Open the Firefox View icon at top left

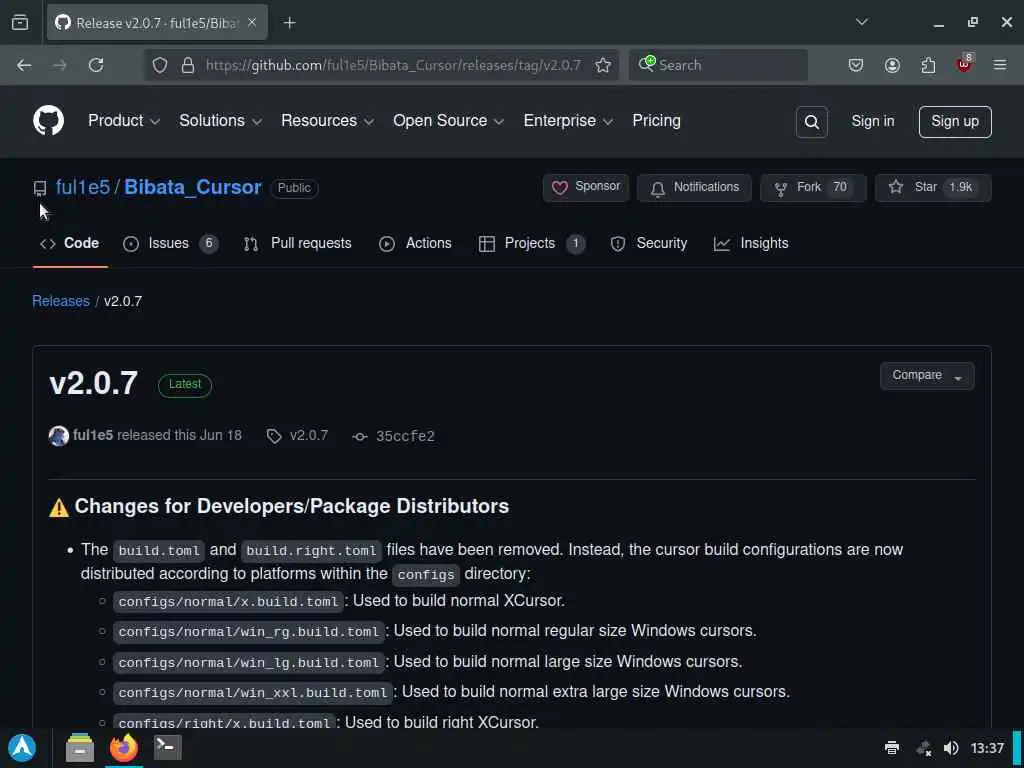click(20, 22)
